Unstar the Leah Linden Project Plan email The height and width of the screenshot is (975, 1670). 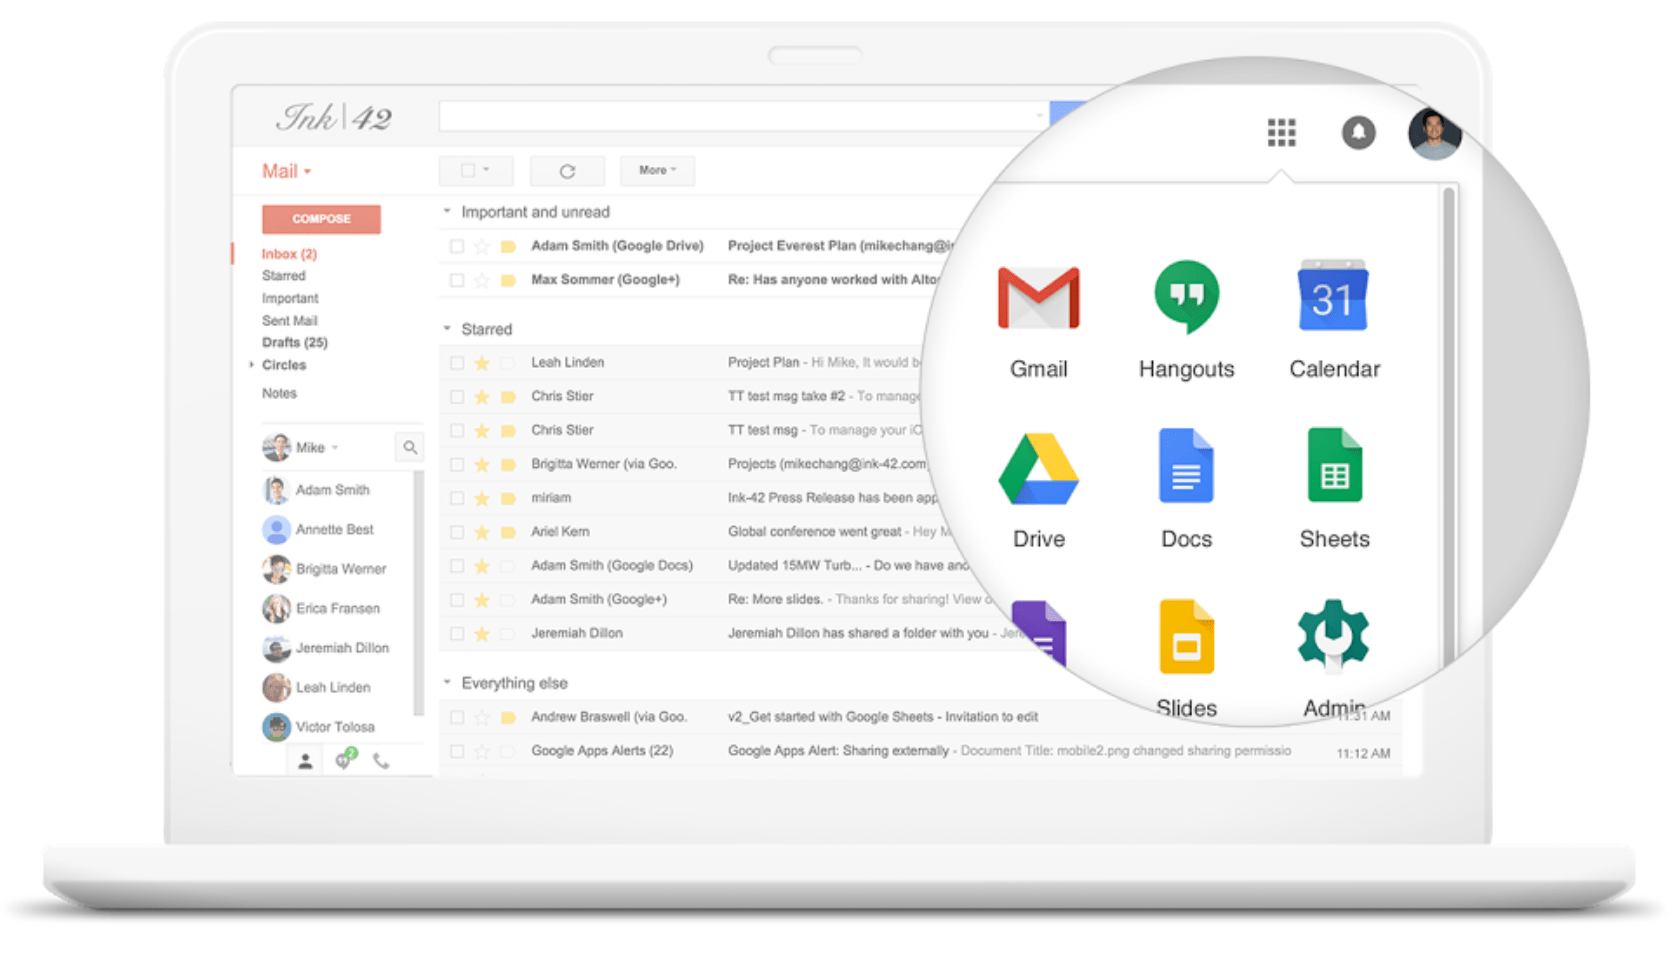click(x=482, y=363)
